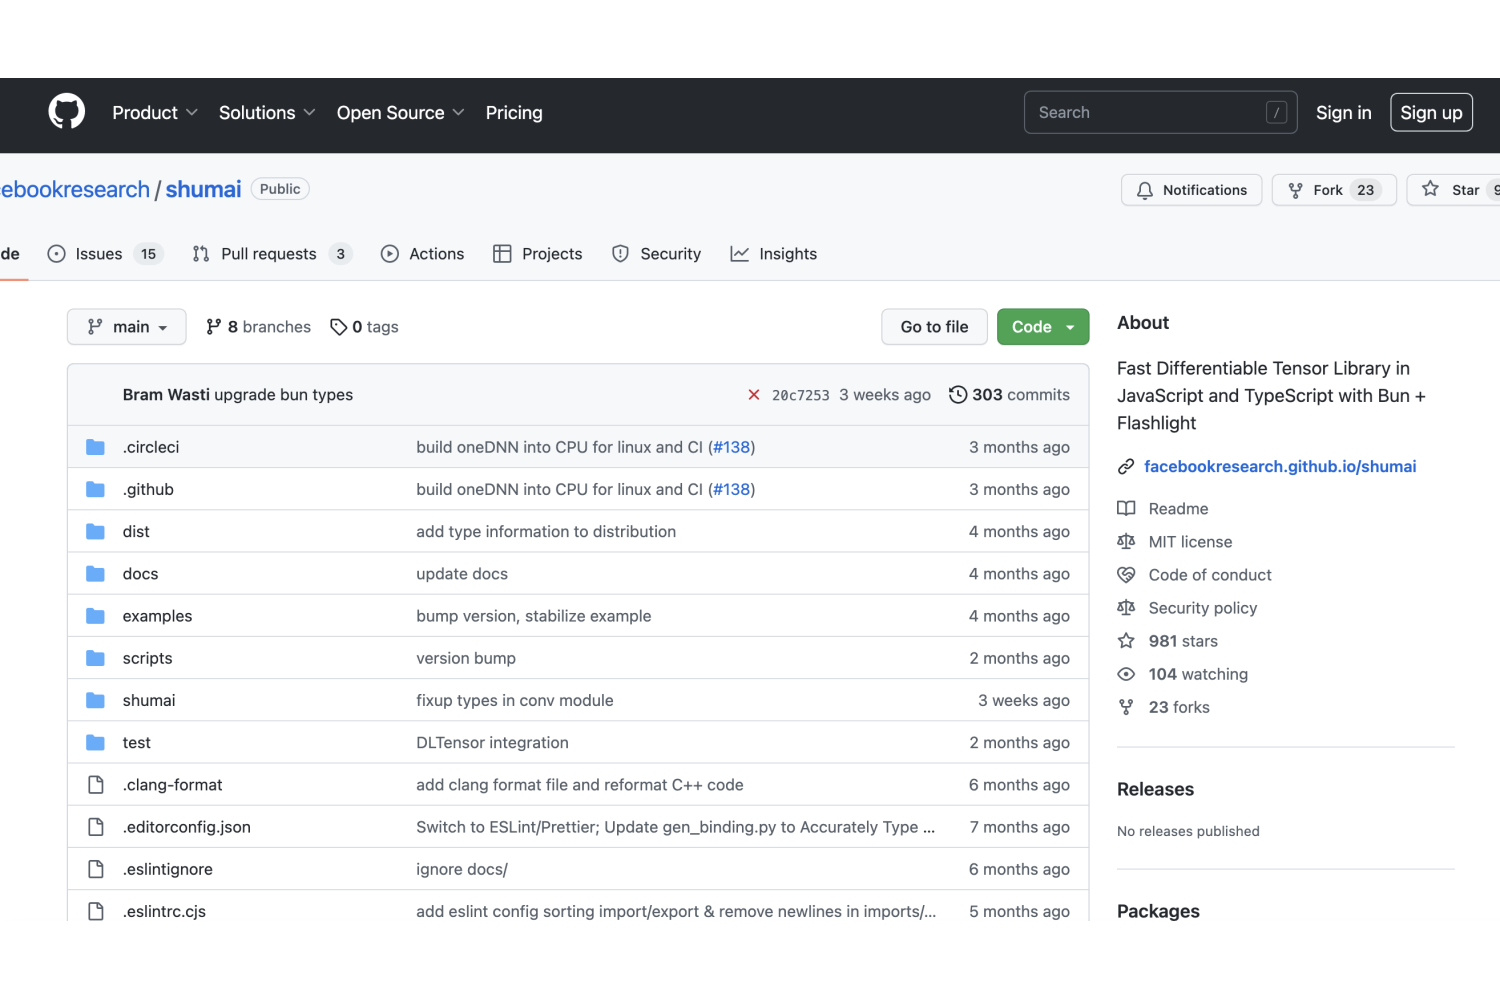The width and height of the screenshot is (1500, 1000).
Task: Click the Notifications bell icon
Action: pyautogui.click(x=1145, y=190)
